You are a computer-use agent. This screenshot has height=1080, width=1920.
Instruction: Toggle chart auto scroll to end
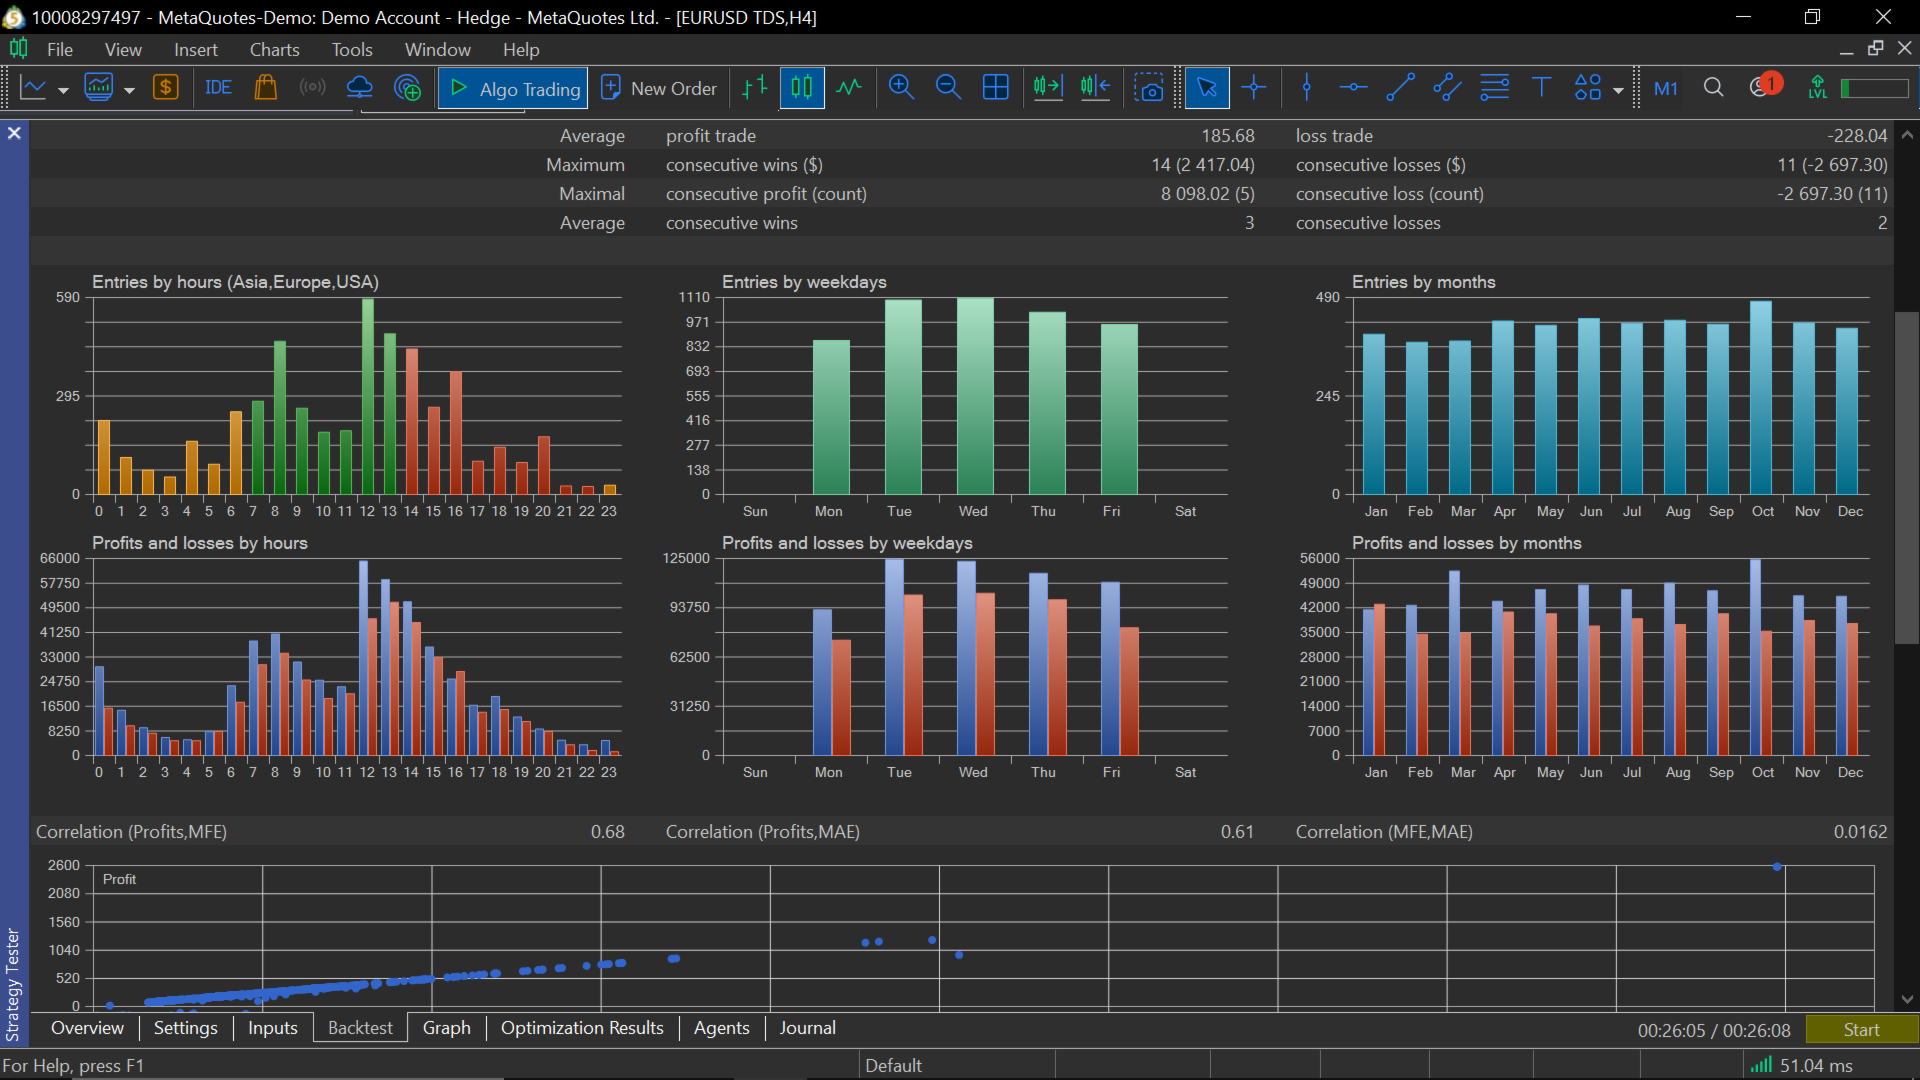click(x=1047, y=88)
